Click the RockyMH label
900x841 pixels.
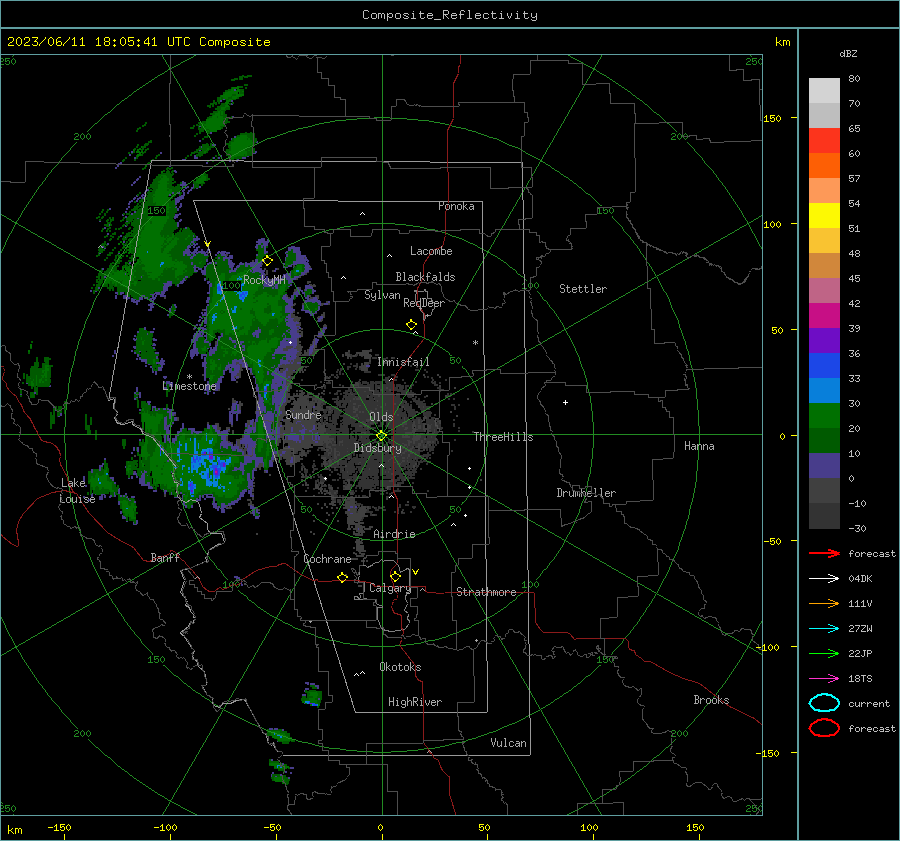pos(264,280)
